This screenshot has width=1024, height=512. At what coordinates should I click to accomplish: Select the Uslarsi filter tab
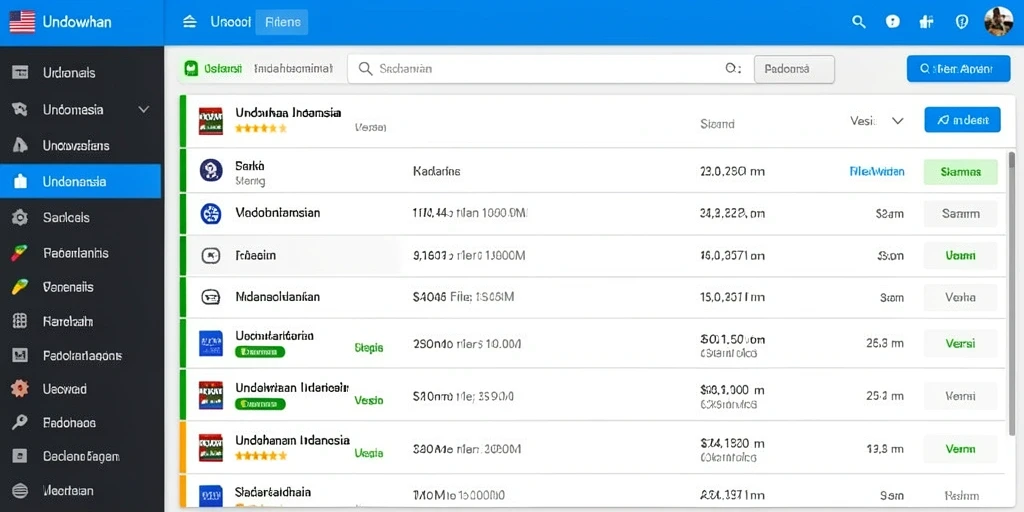tap(223, 68)
